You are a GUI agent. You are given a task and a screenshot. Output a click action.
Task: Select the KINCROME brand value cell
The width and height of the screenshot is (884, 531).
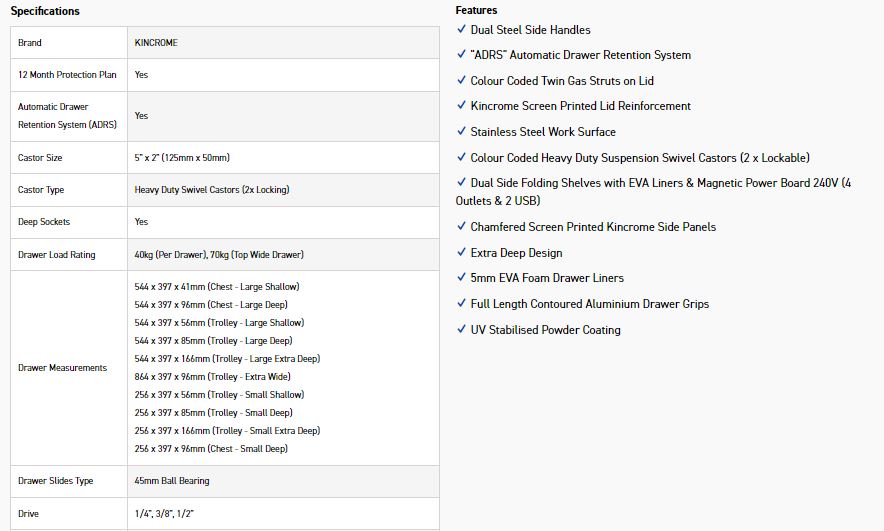point(156,43)
